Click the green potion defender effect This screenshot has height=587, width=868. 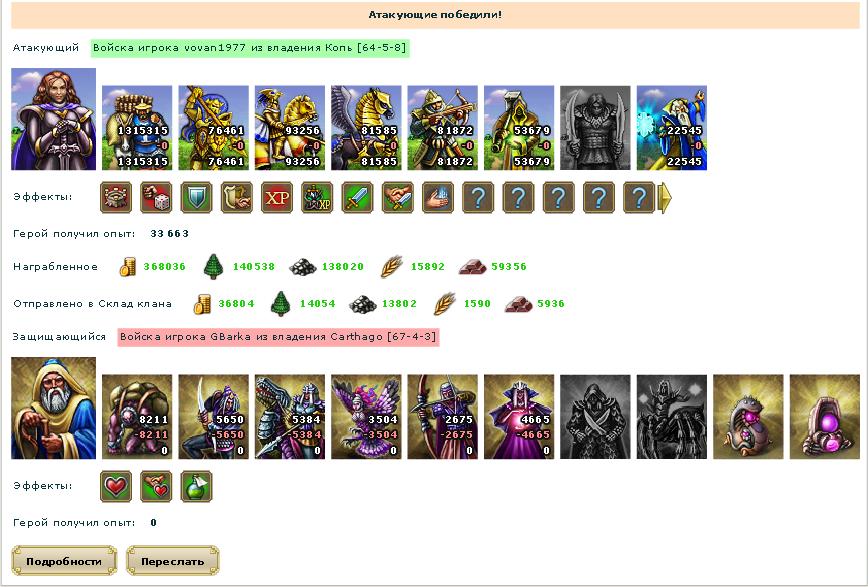(x=197, y=487)
